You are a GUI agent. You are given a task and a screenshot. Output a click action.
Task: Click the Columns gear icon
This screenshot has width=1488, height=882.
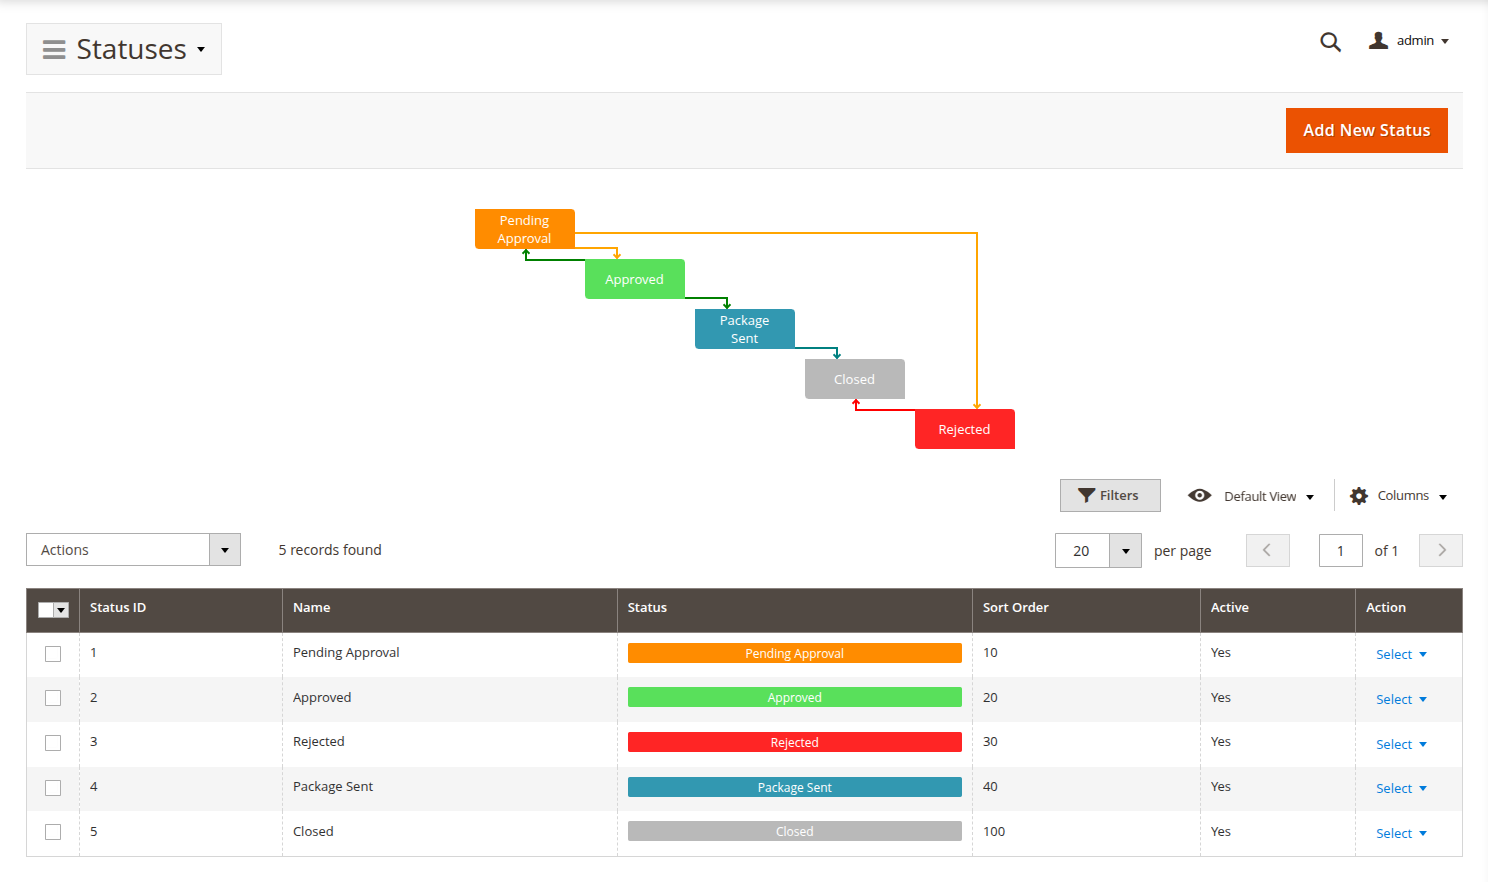coord(1358,496)
